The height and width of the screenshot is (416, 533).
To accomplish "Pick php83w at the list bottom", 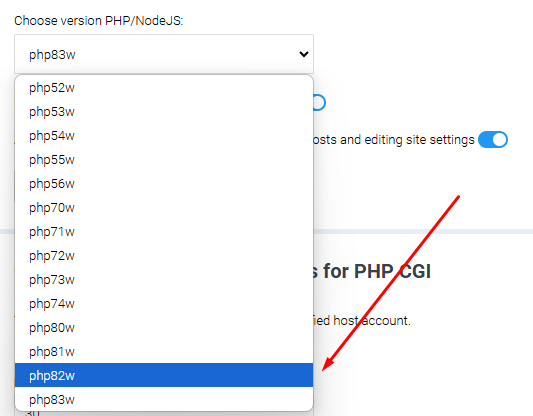I will [164, 399].
